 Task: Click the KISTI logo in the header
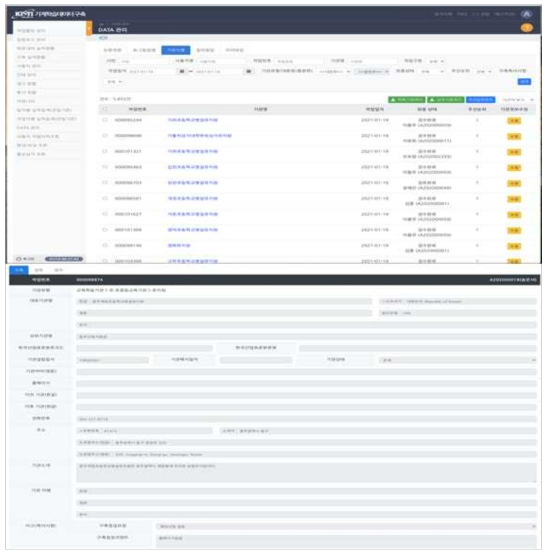(x=24, y=14)
